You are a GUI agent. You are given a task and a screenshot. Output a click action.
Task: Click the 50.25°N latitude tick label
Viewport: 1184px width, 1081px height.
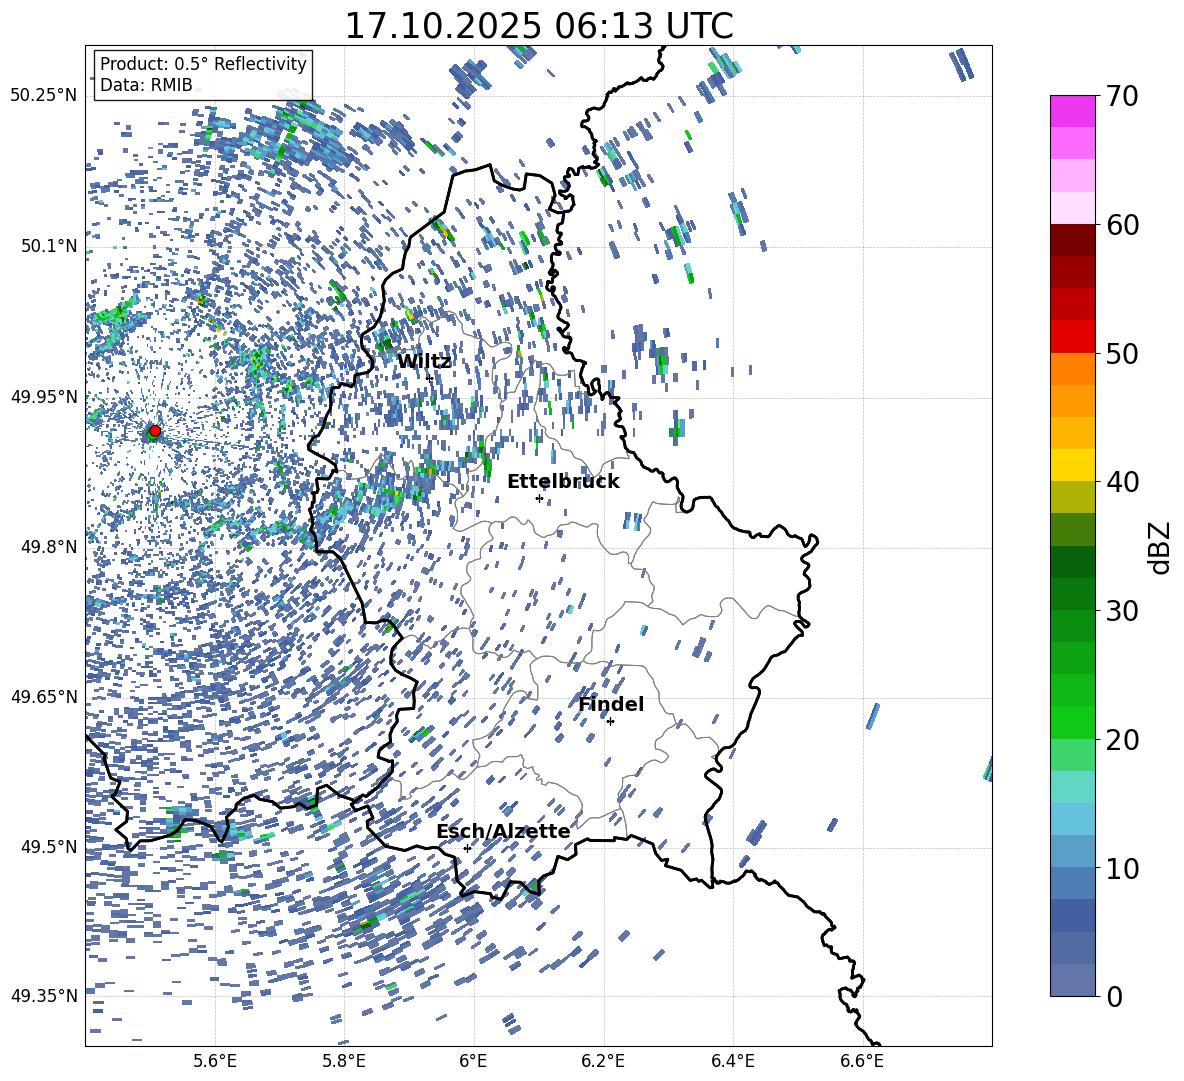pos(43,96)
